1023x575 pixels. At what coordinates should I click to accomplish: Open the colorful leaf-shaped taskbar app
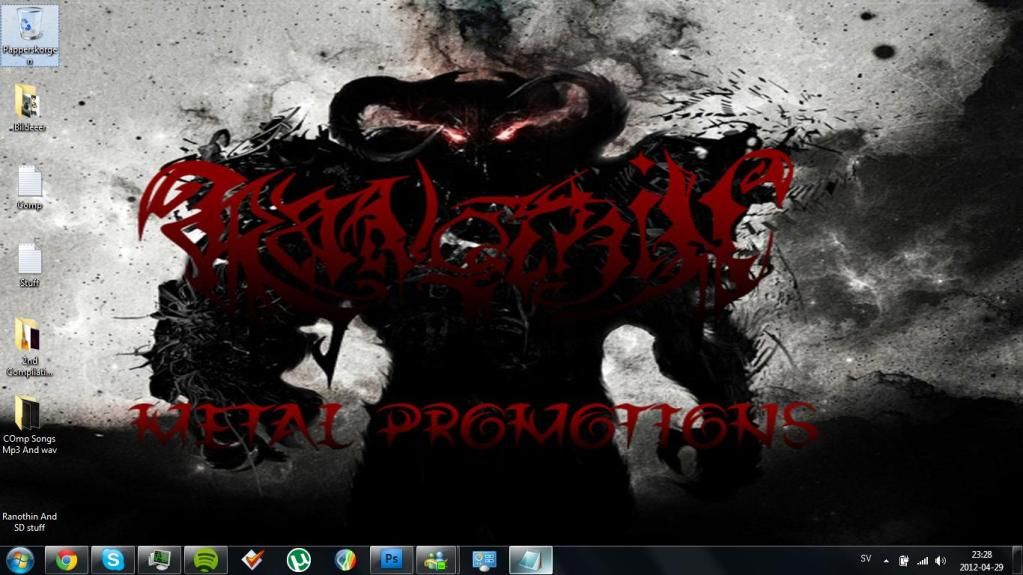click(x=345, y=561)
